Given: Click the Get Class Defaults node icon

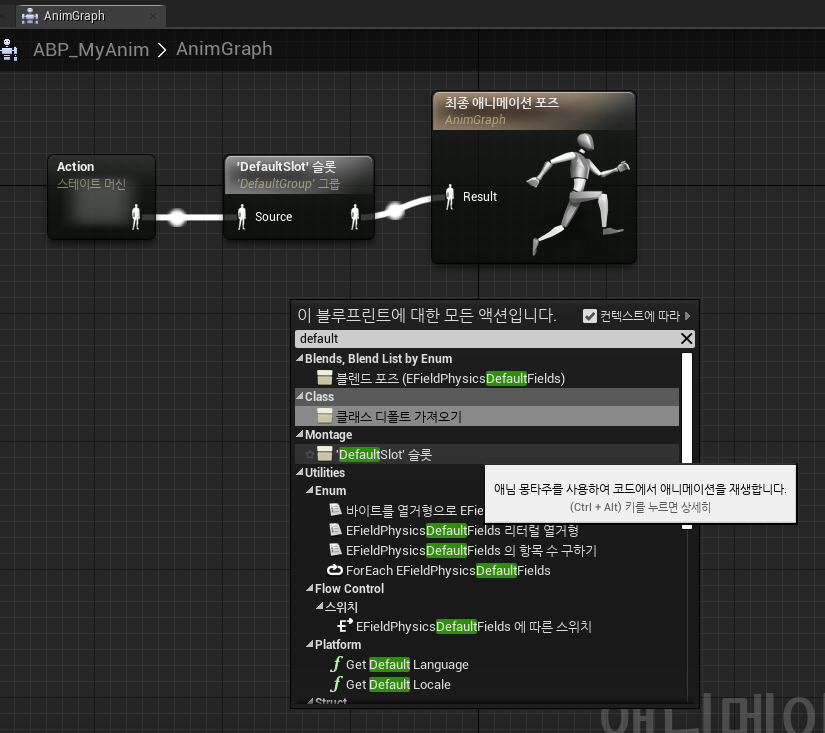Looking at the screenshot, I should (325, 415).
